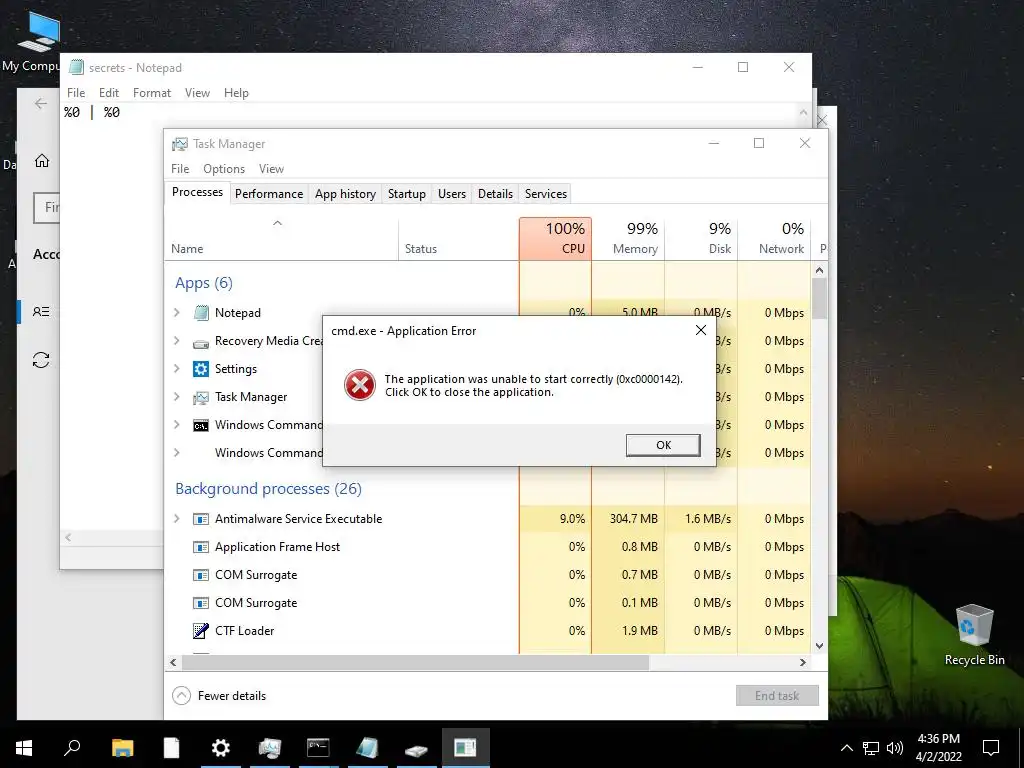This screenshot has height=768, width=1024.
Task: Close the cmd.exe Application Error dialog
Action: tap(701, 330)
